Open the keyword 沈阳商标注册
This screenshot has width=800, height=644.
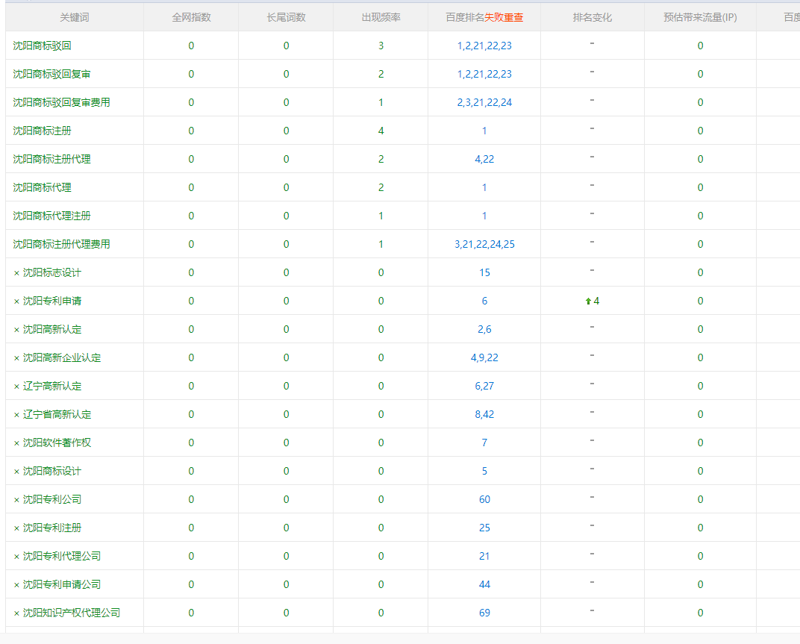point(42,131)
